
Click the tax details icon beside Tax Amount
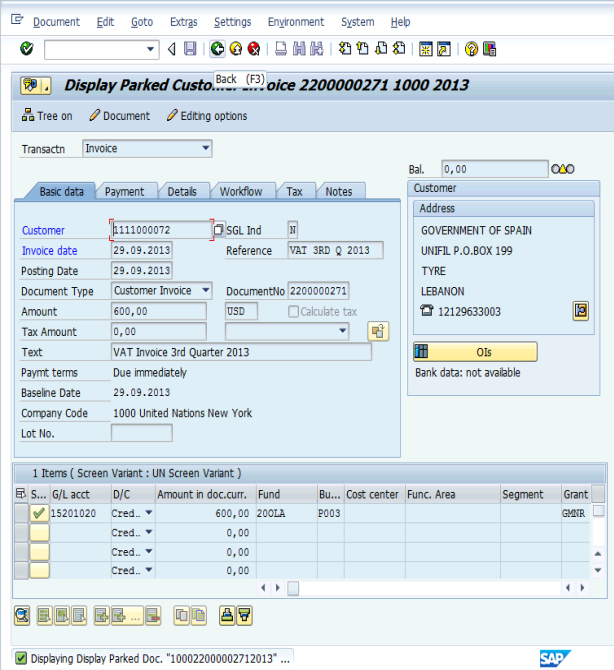377,331
